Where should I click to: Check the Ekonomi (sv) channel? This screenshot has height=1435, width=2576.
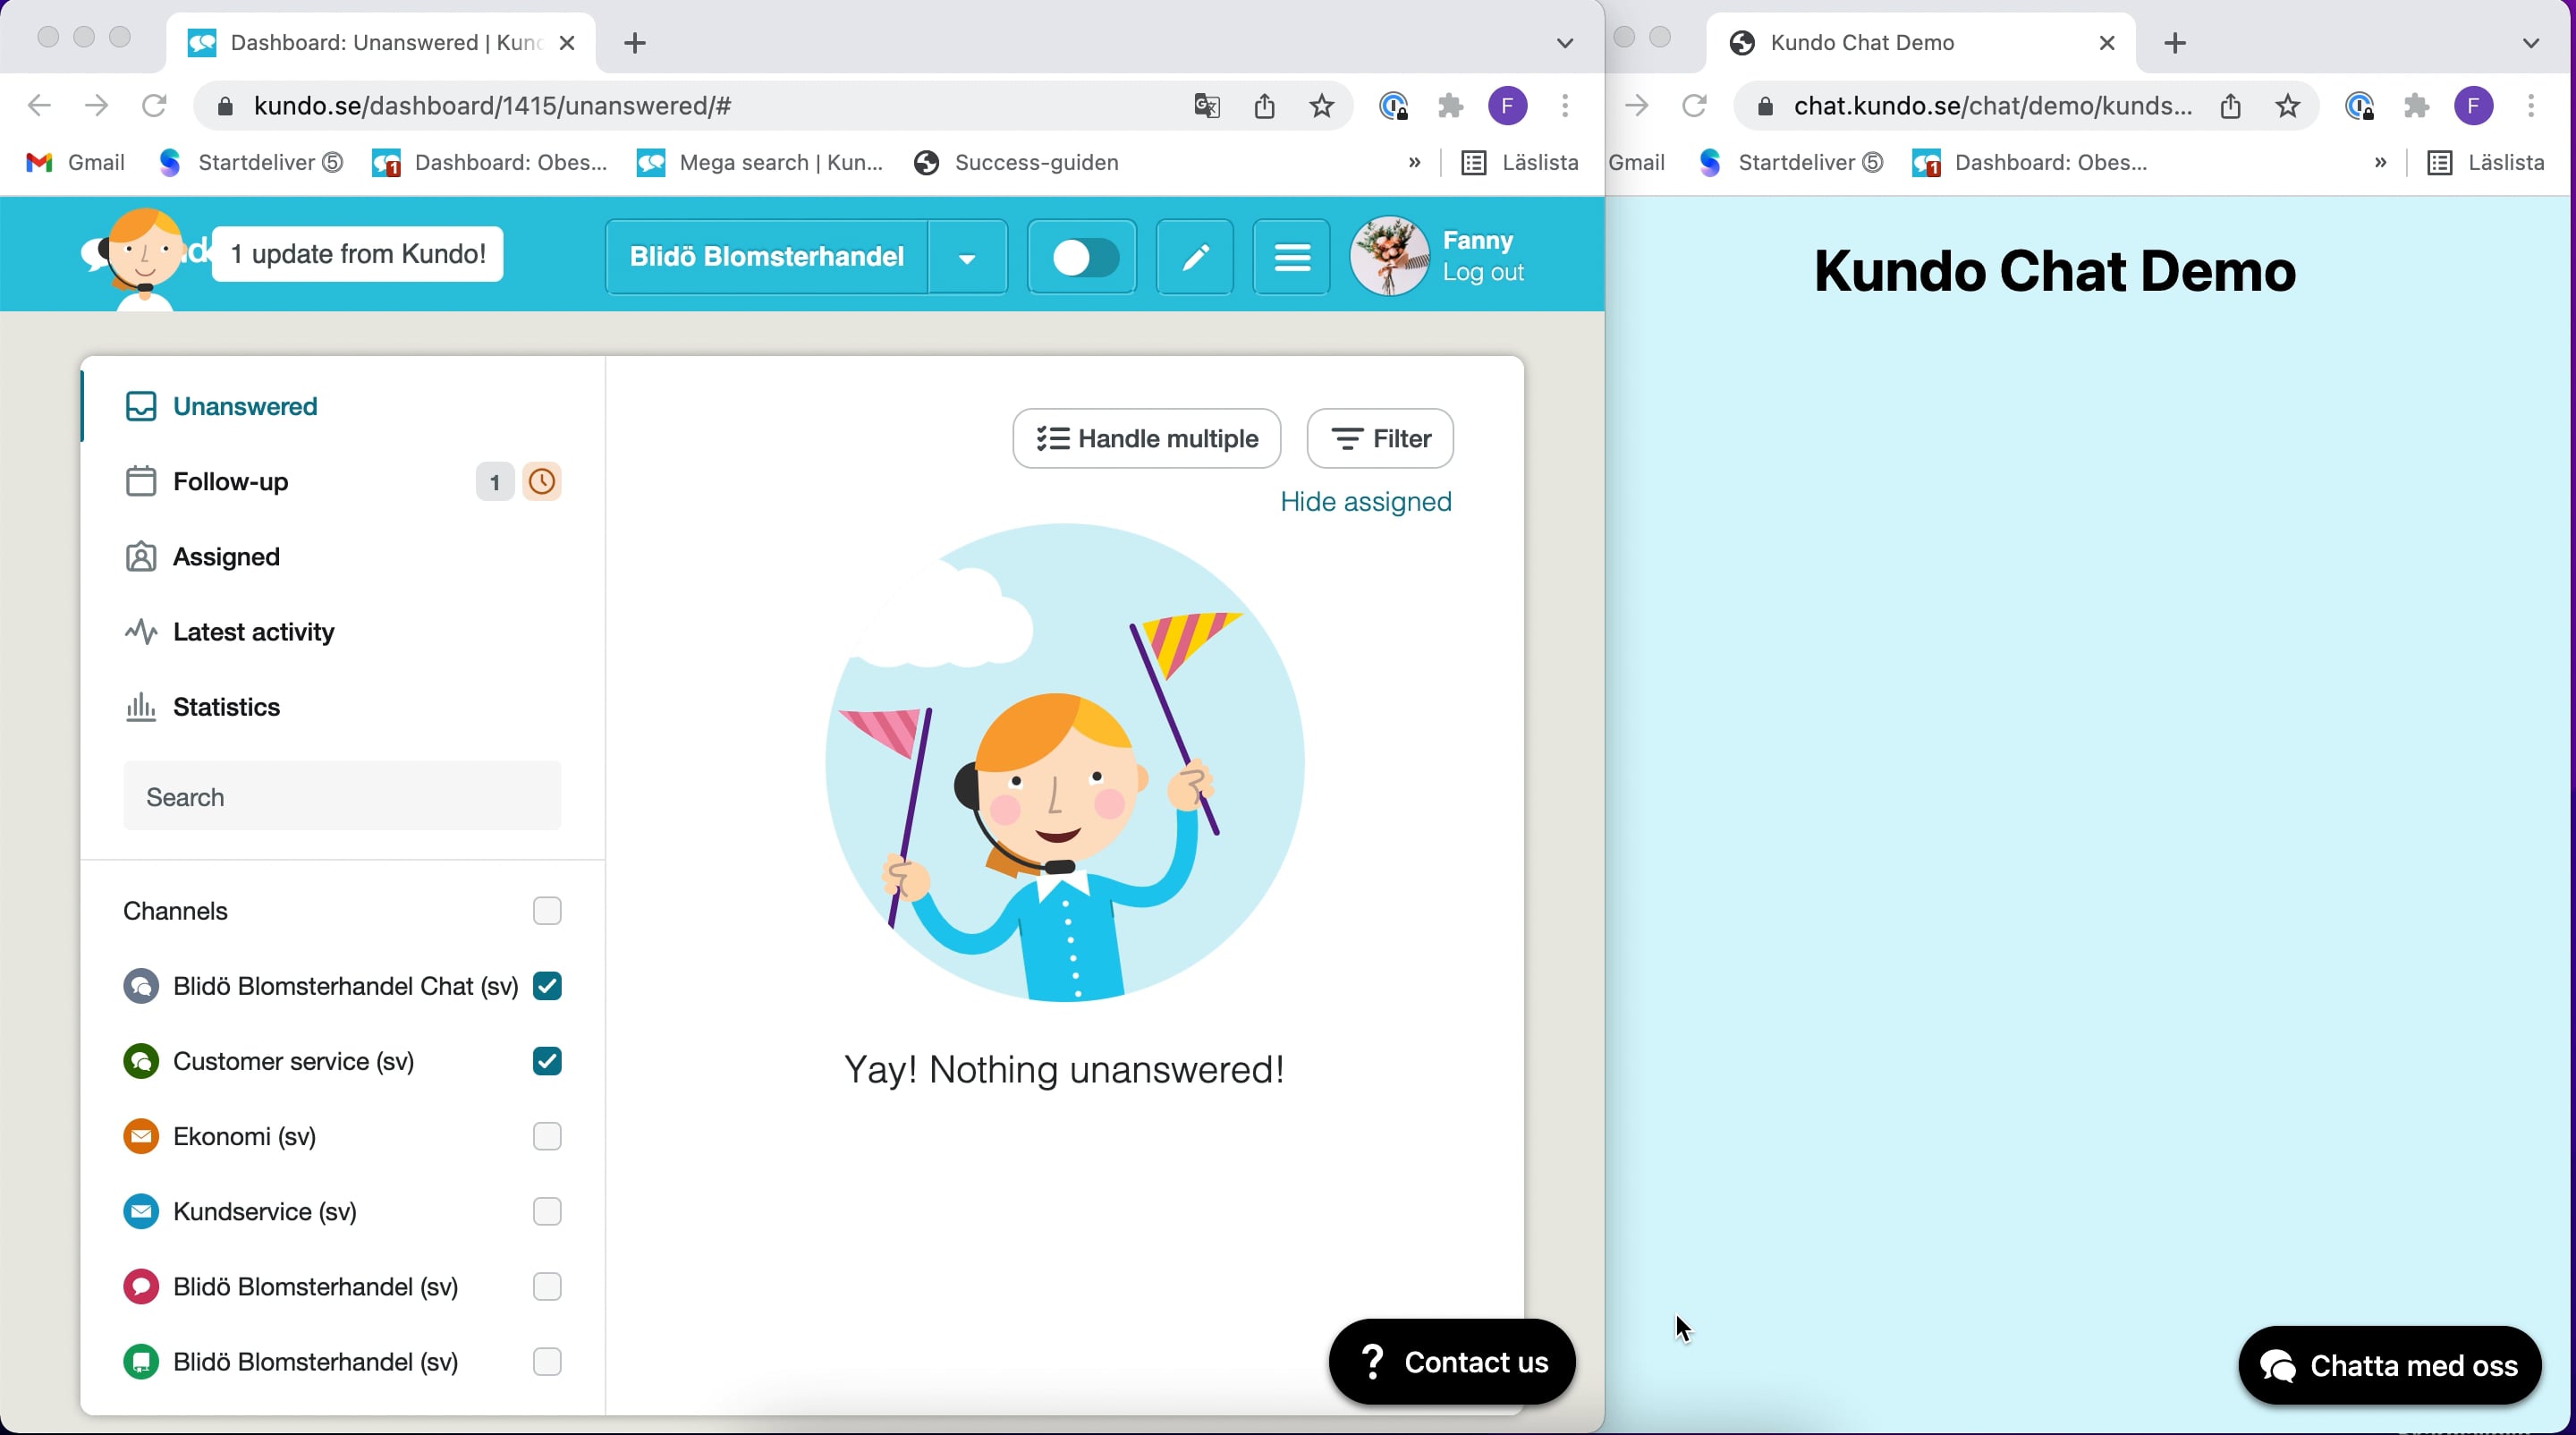click(x=547, y=1136)
